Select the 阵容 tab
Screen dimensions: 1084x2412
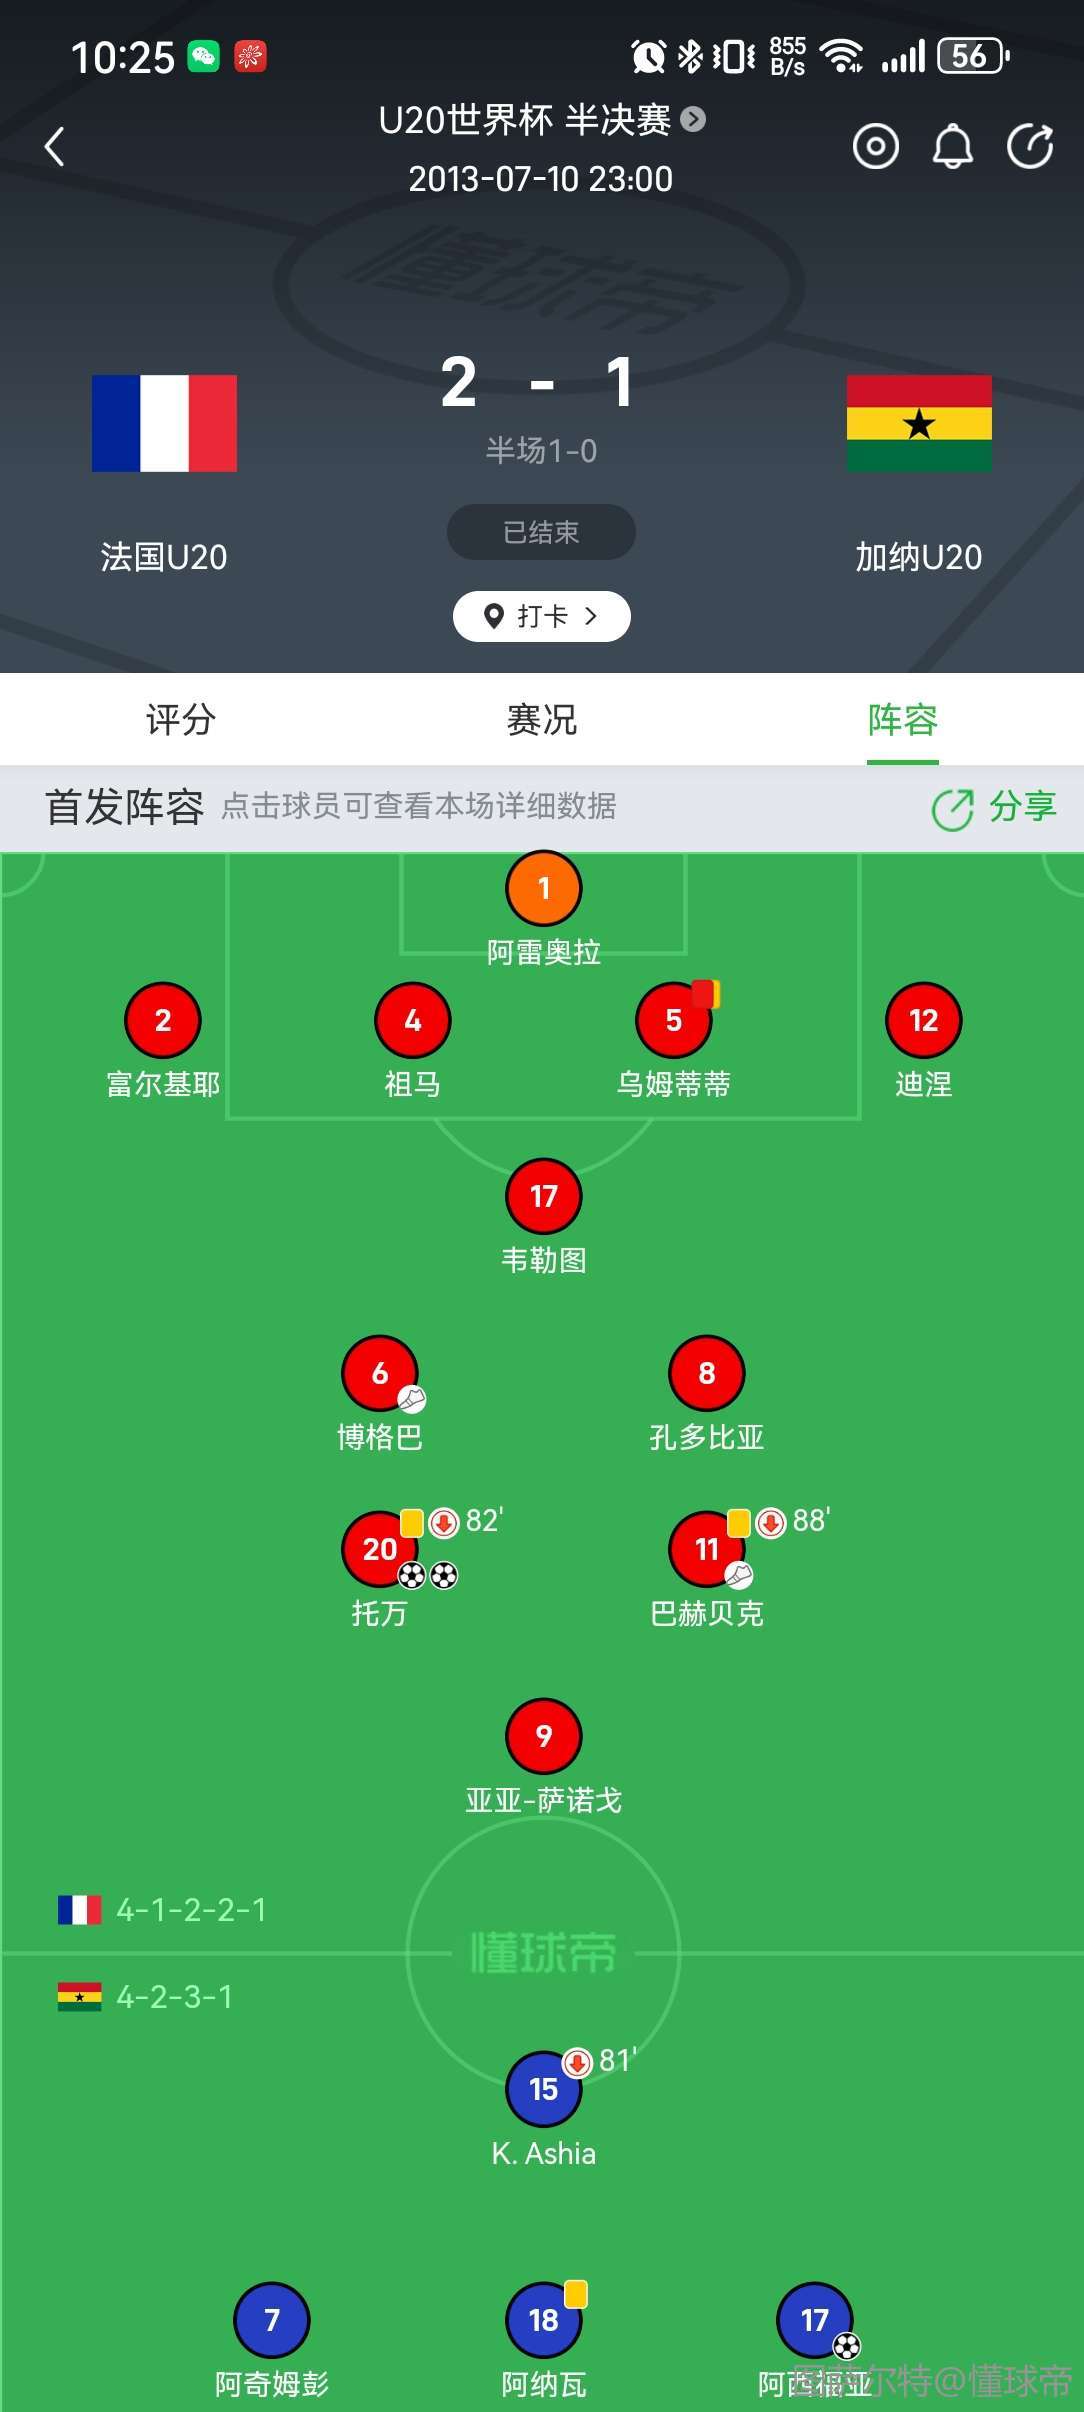(x=902, y=719)
